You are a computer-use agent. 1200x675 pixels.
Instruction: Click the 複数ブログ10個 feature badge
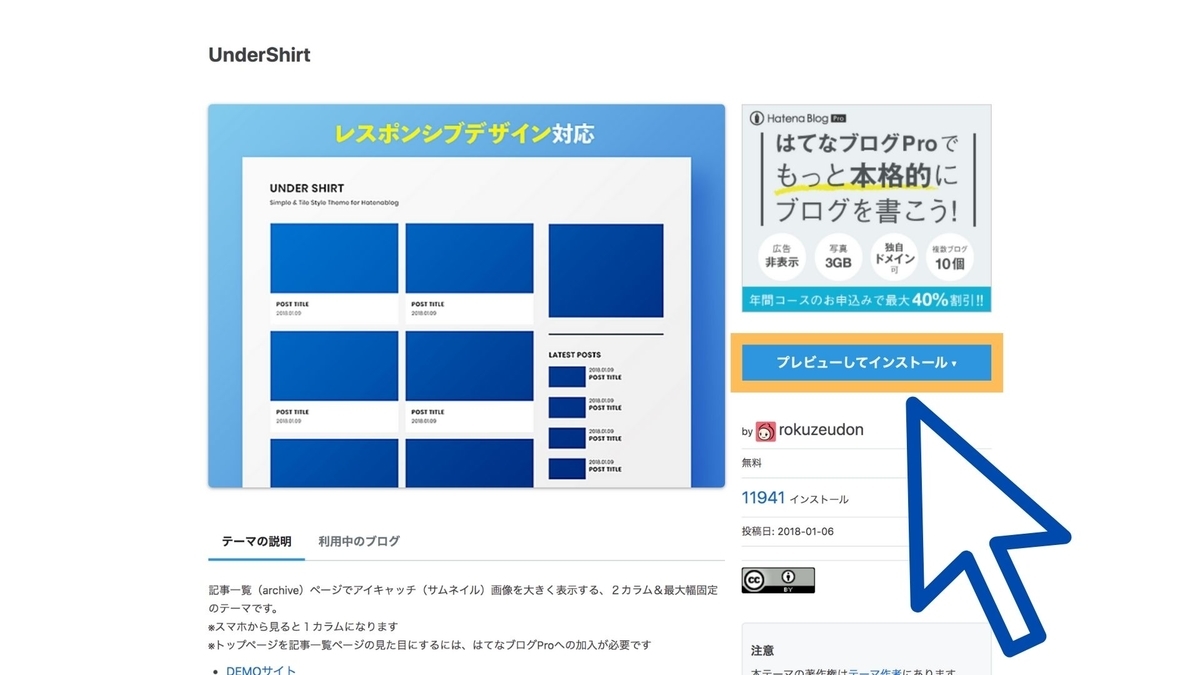[951, 256]
